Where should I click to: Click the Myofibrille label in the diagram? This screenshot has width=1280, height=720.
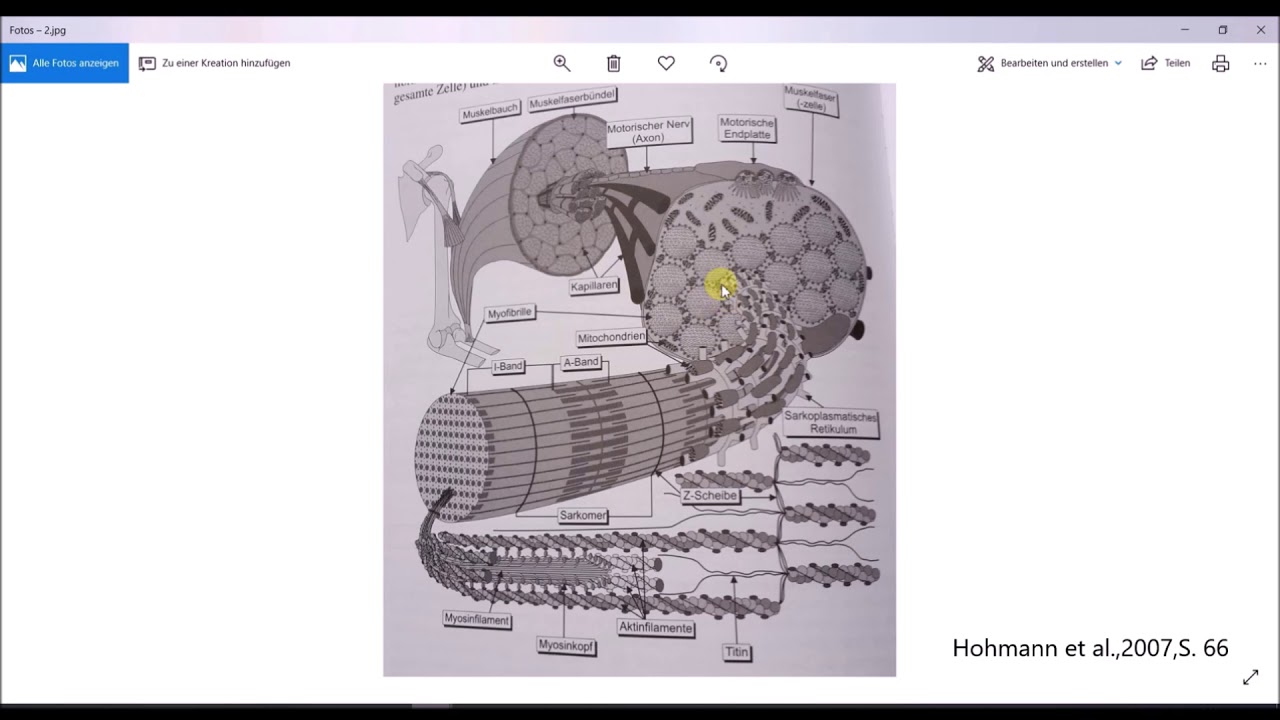tap(510, 314)
